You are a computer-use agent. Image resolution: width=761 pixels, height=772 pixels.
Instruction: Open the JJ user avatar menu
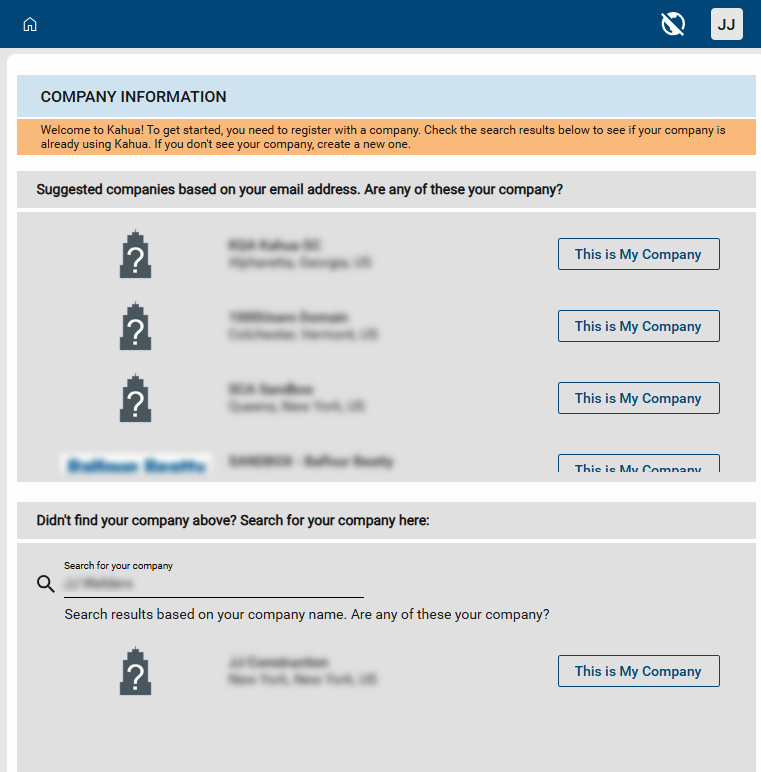tap(726, 24)
